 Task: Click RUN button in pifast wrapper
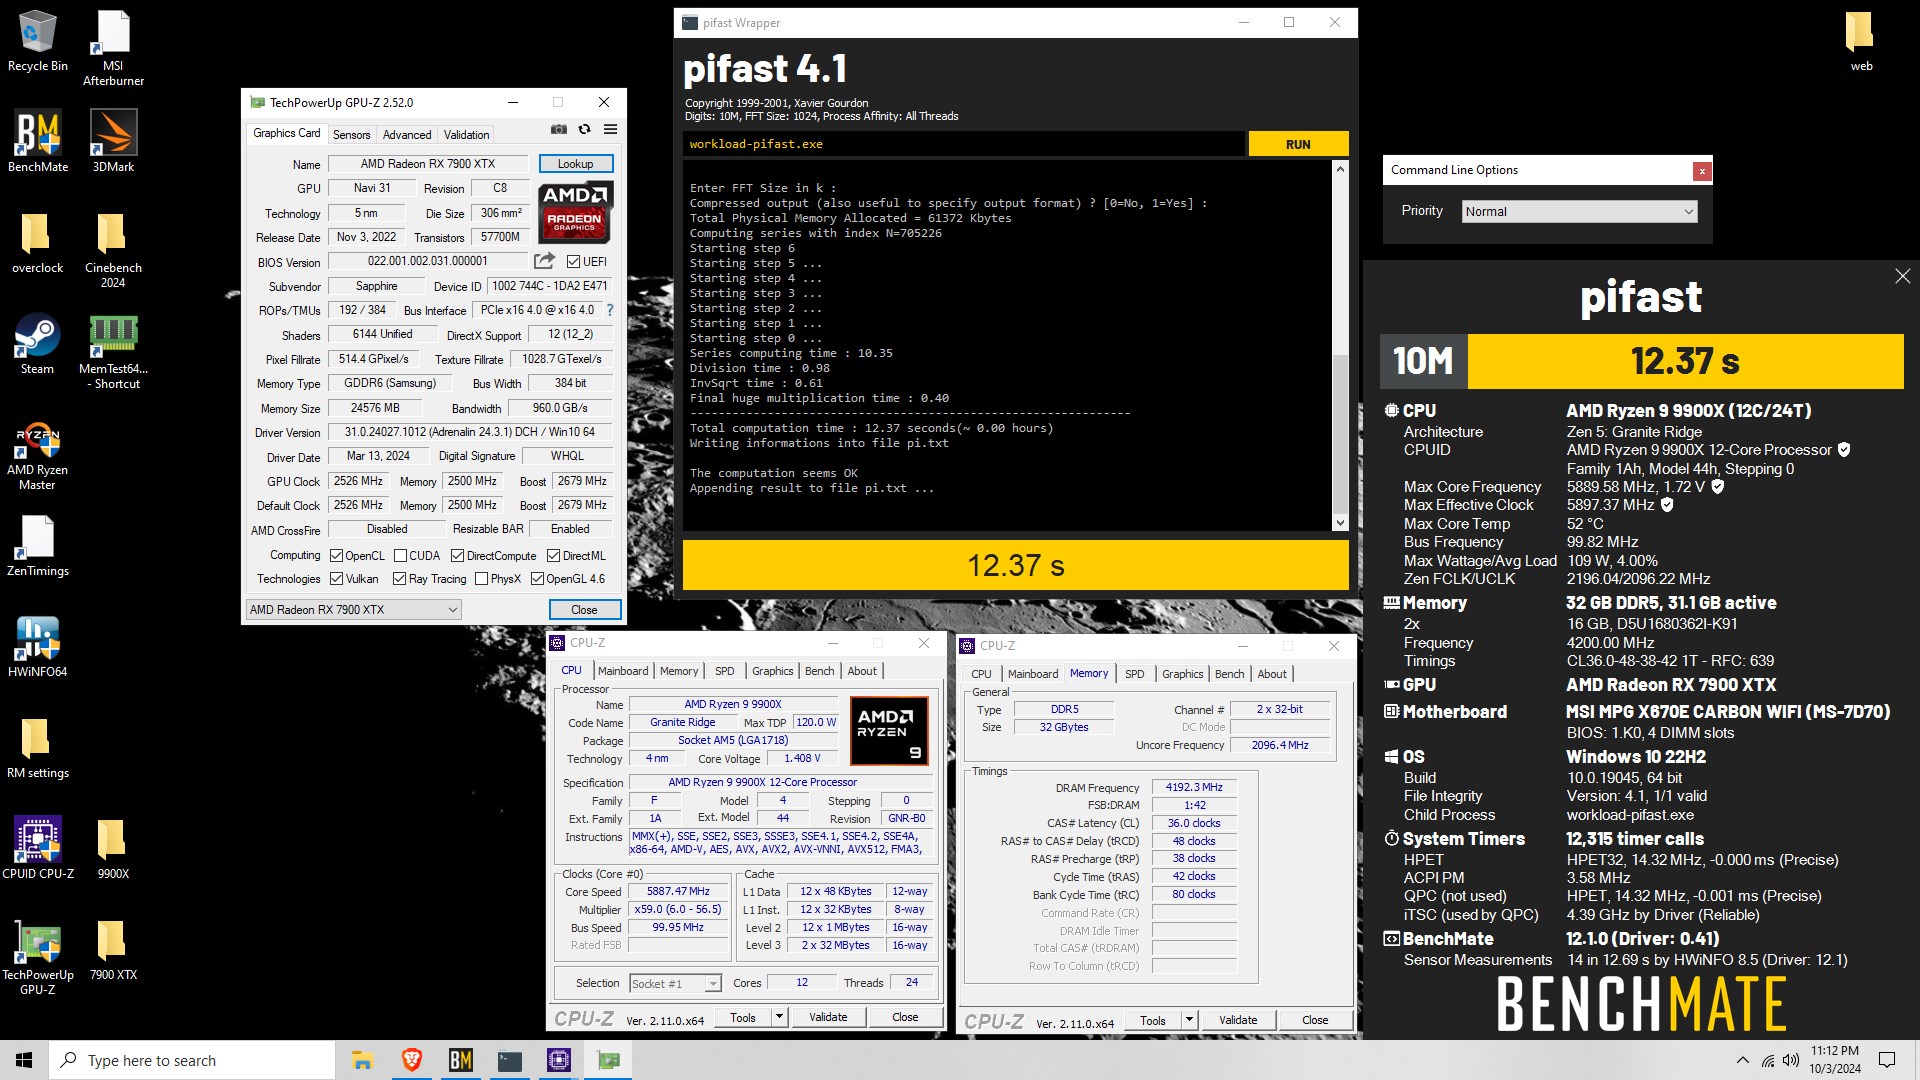tap(1298, 144)
